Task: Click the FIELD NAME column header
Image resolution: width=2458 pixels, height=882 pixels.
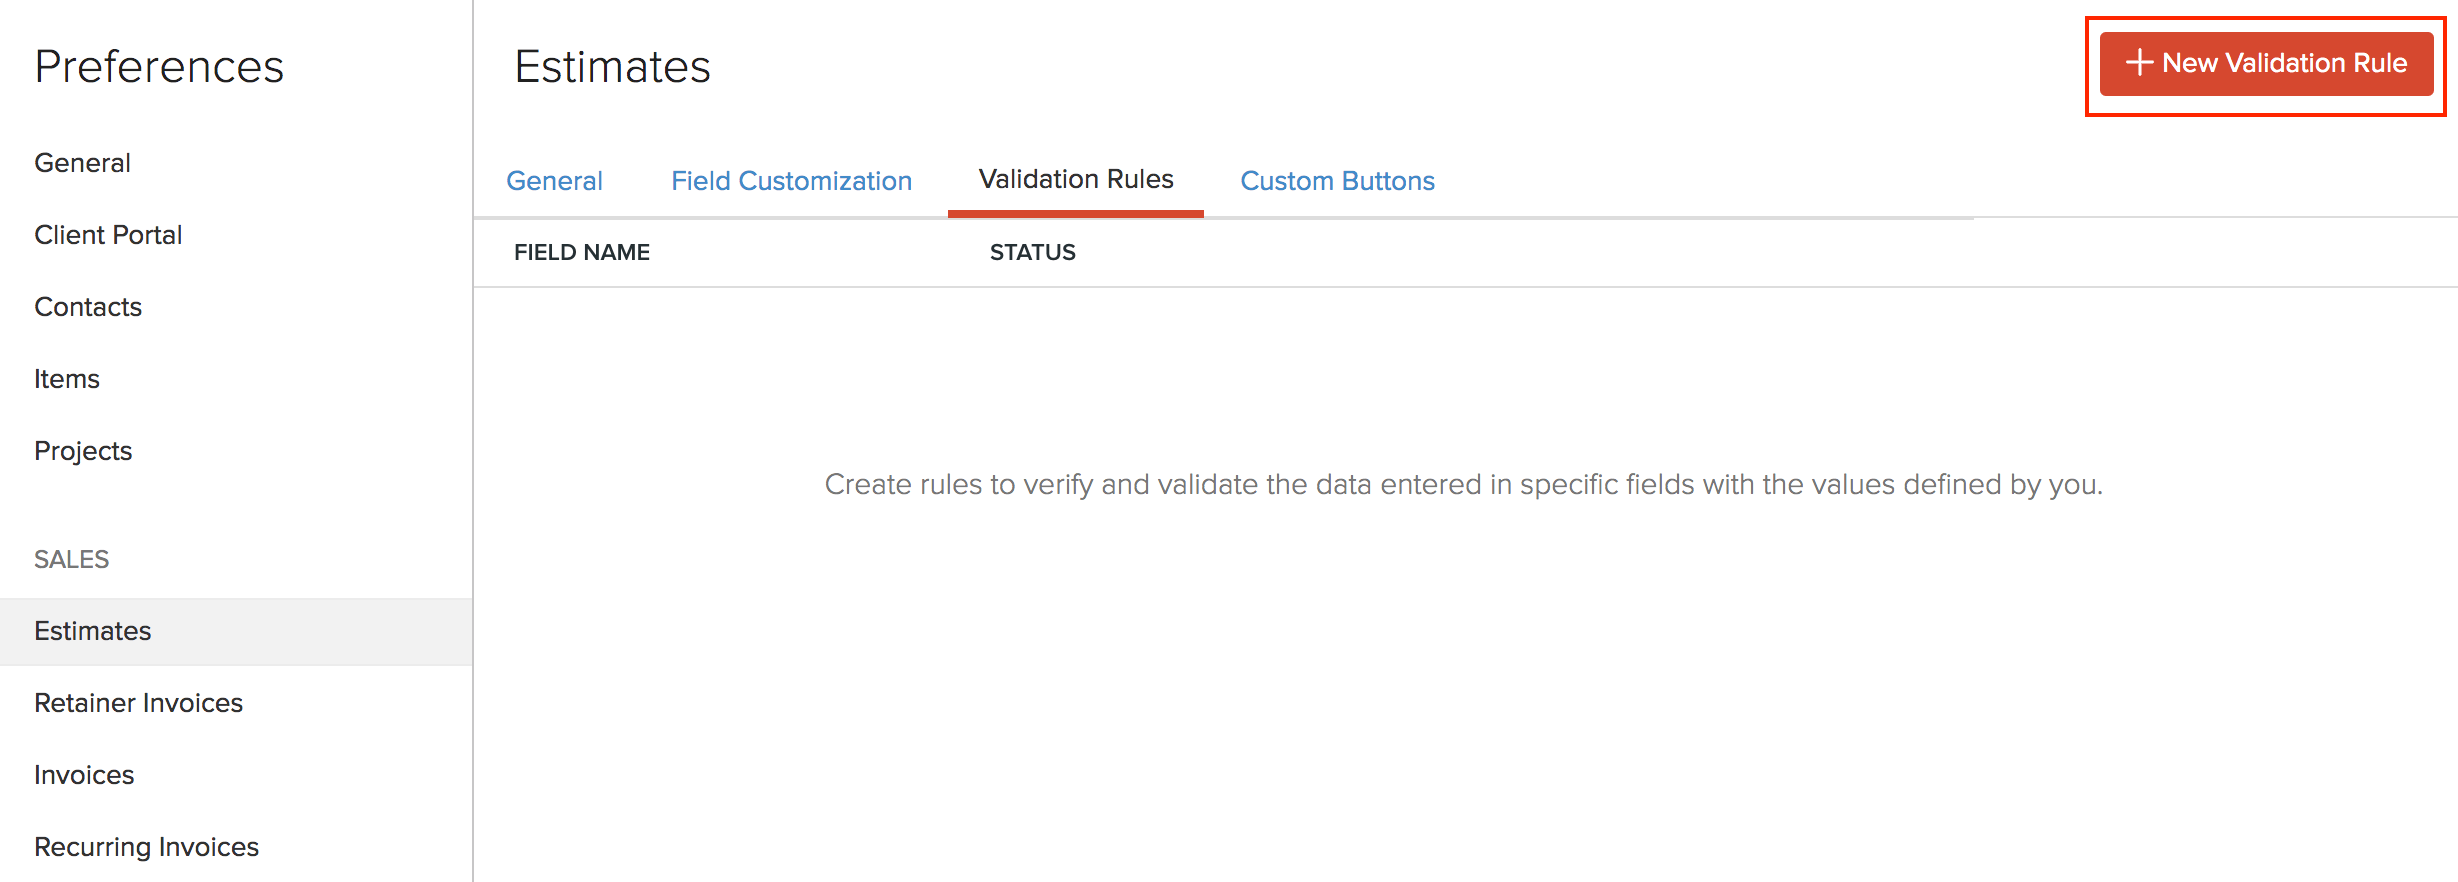Action: pyautogui.click(x=581, y=252)
